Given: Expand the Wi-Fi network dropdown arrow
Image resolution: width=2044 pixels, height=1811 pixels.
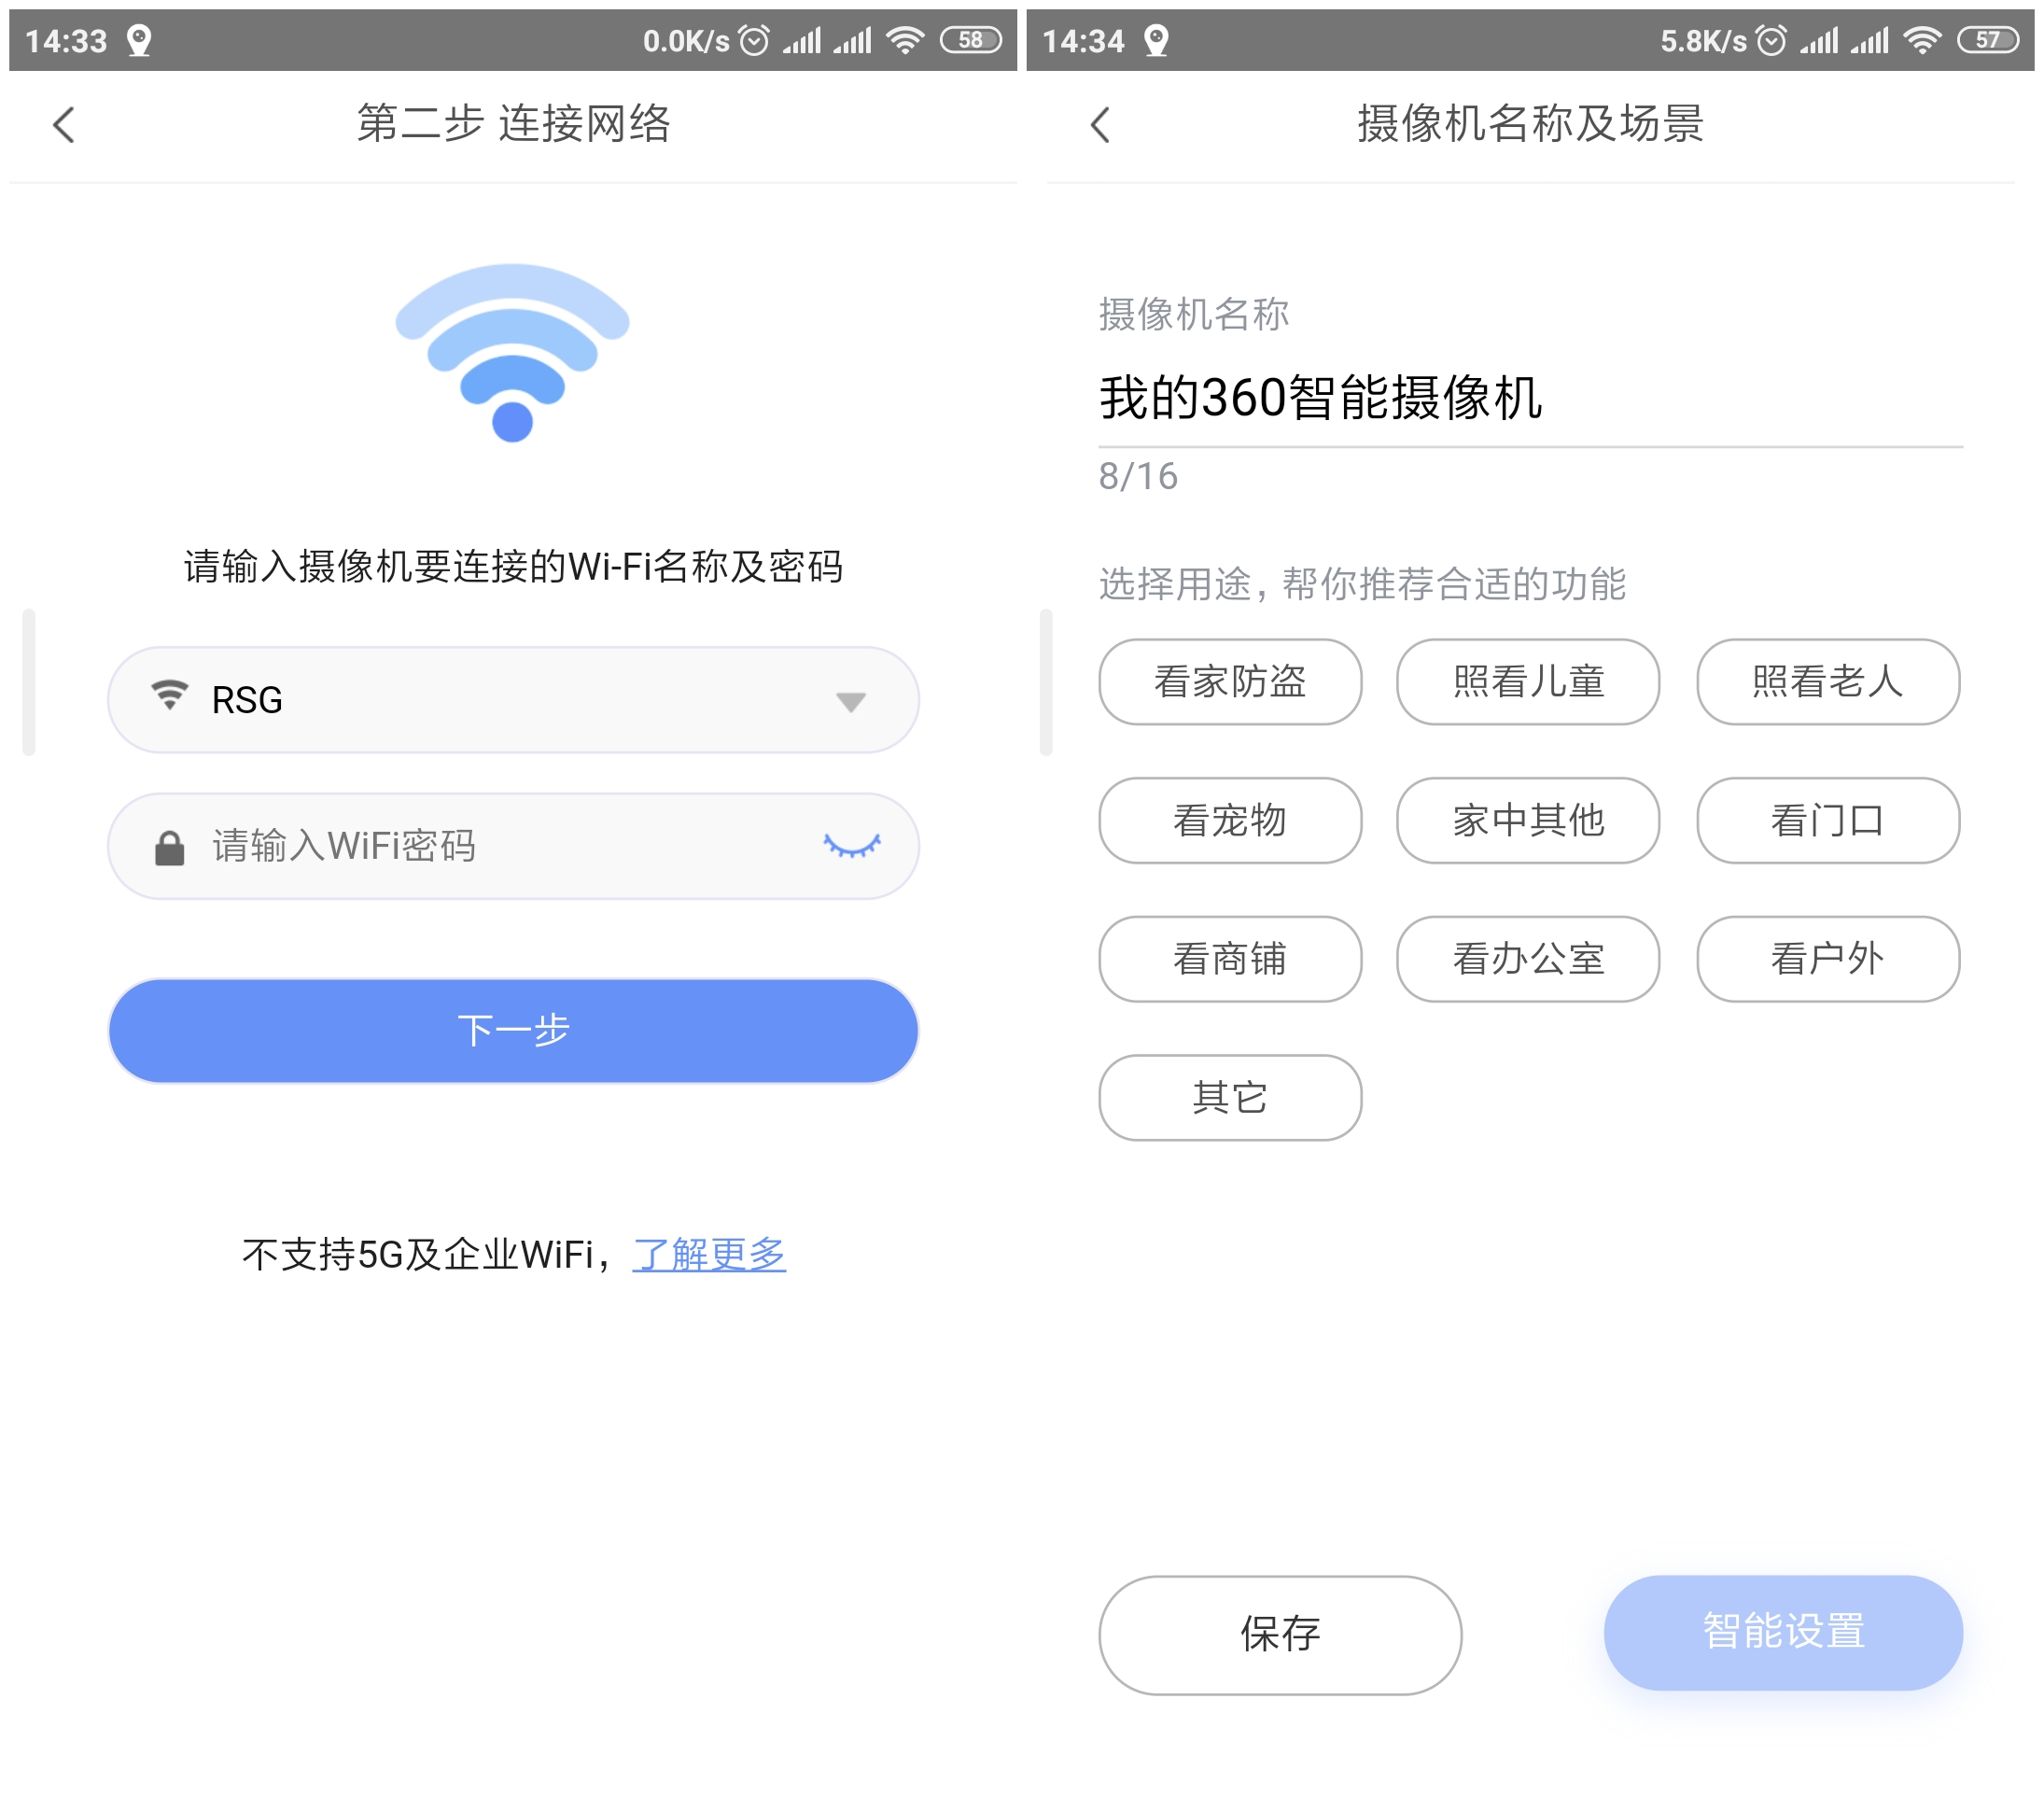Looking at the screenshot, I should coord(851,702).
